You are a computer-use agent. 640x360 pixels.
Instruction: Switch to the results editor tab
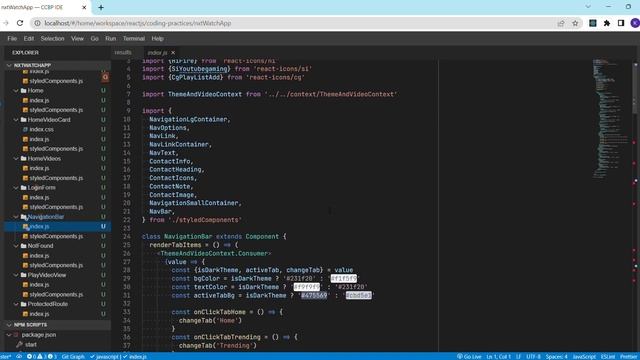[x=123, y=53]
